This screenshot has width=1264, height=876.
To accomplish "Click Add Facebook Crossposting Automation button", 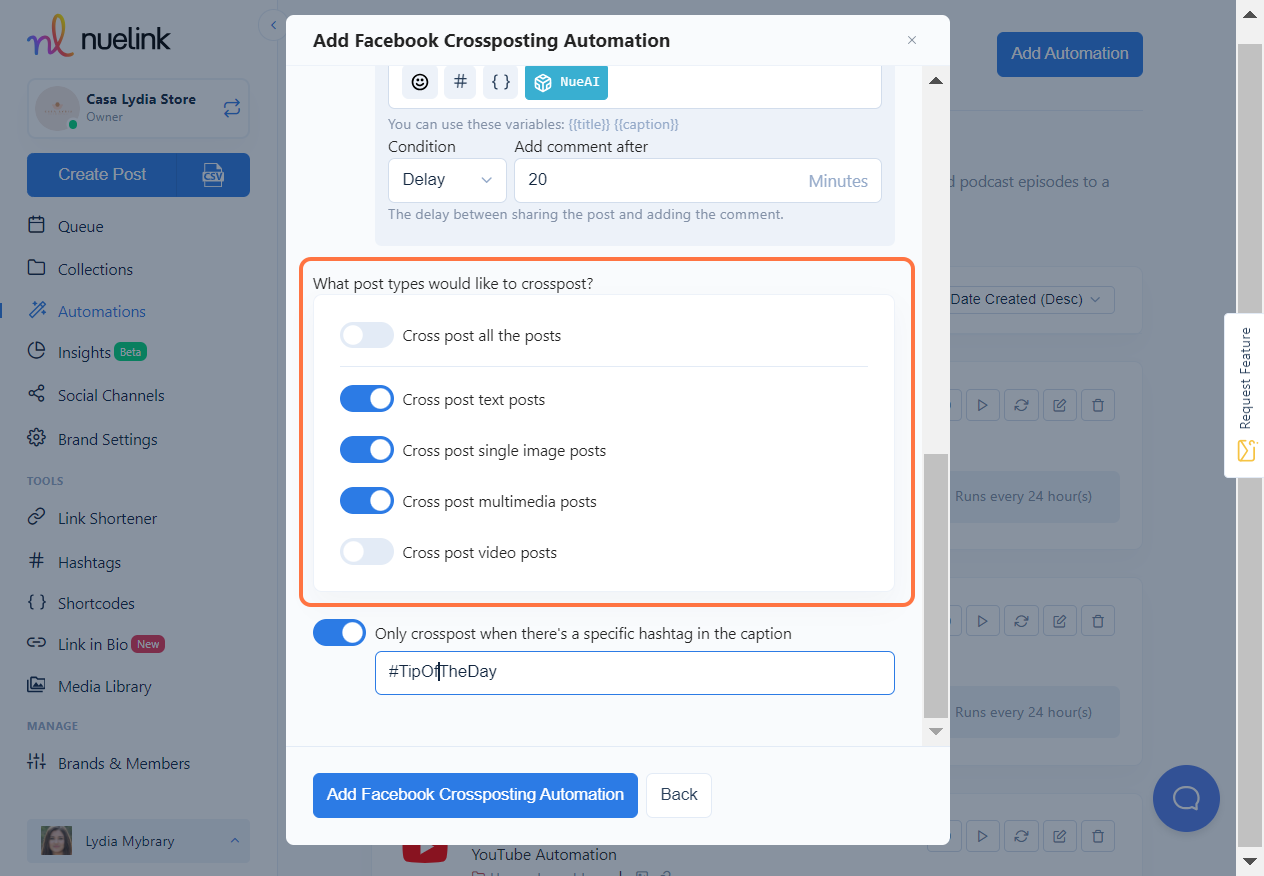I will click(x=475, y=795).
